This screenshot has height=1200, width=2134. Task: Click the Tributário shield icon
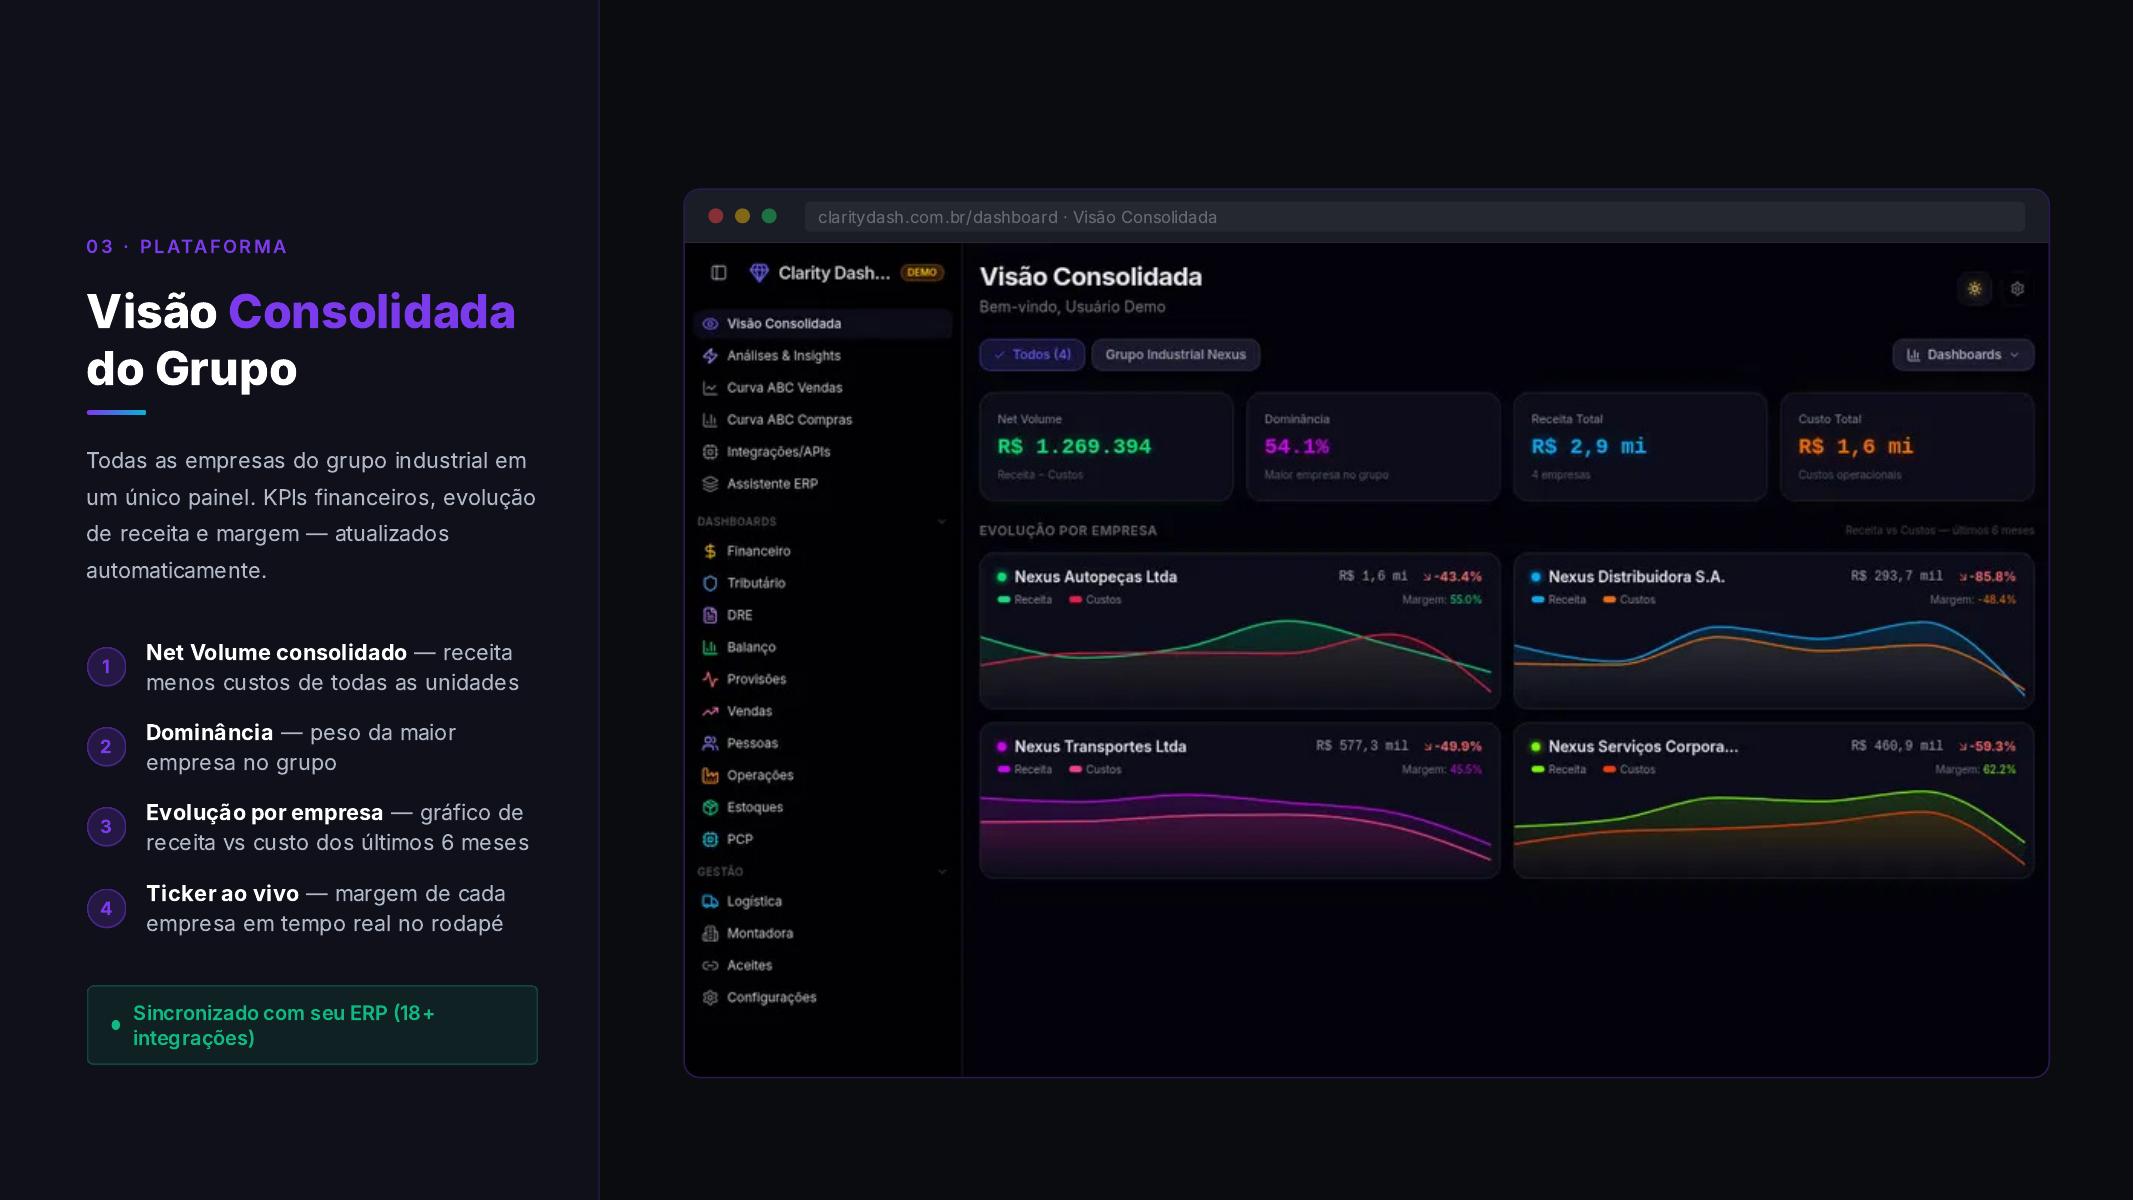point(710,583)
